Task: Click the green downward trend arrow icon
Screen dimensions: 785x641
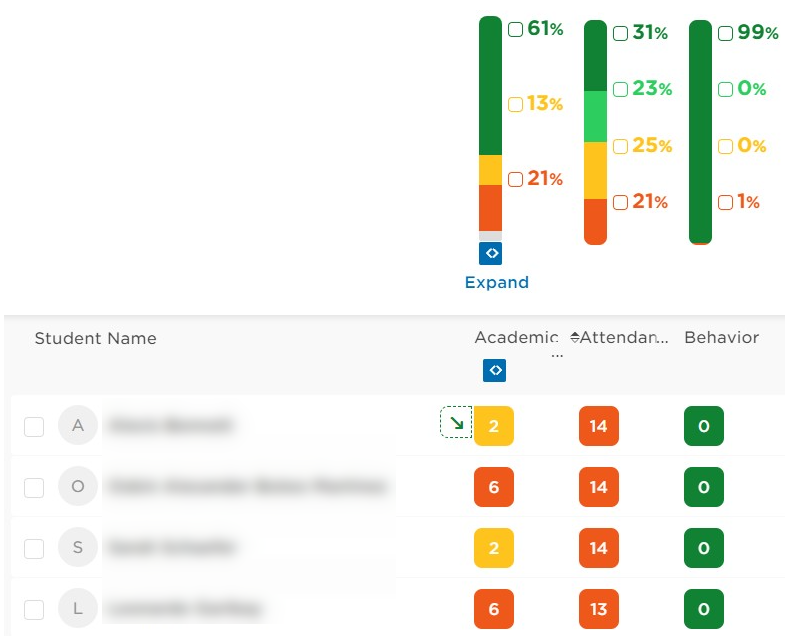Action: click(x=456, y=422)
